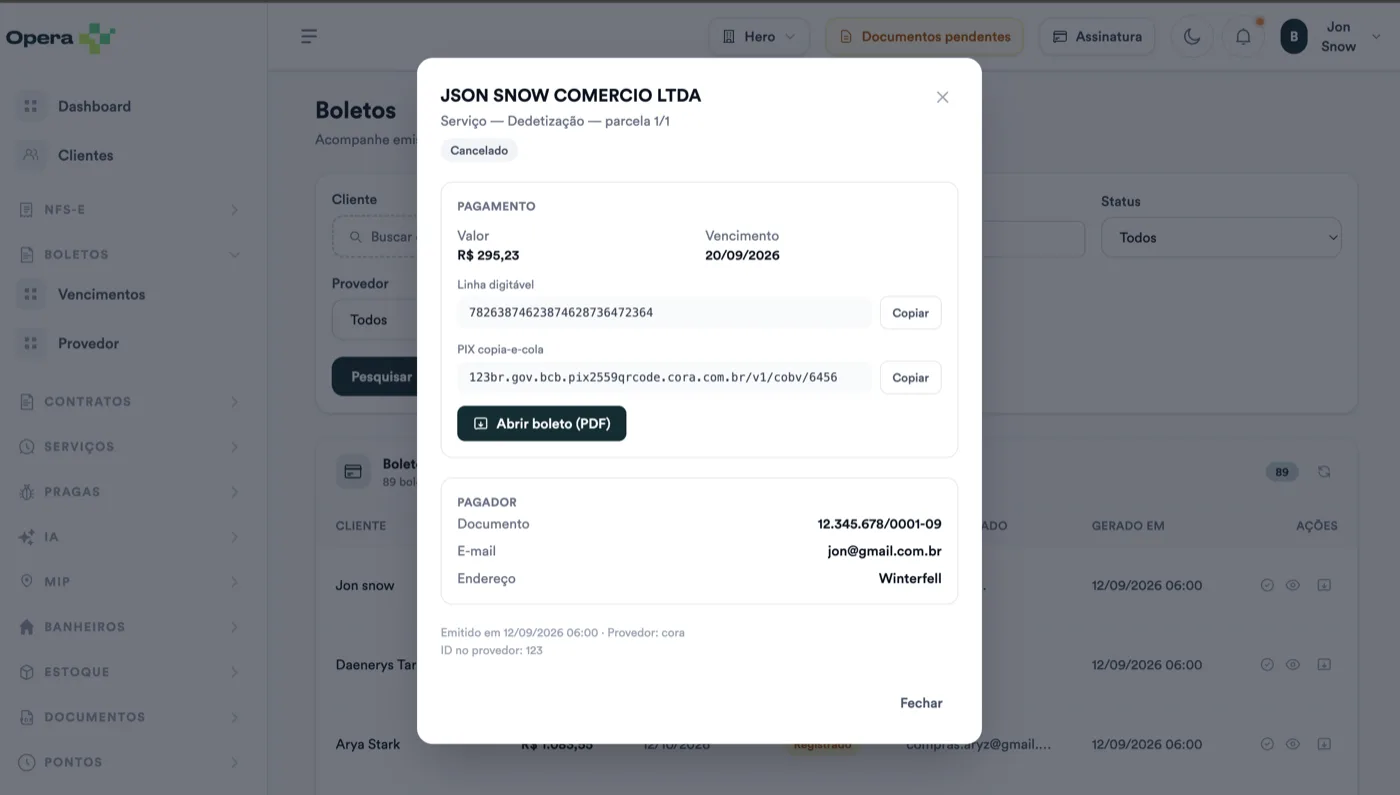Copy the Linha digitável code

pyautogui.click(x=910, y=313)
